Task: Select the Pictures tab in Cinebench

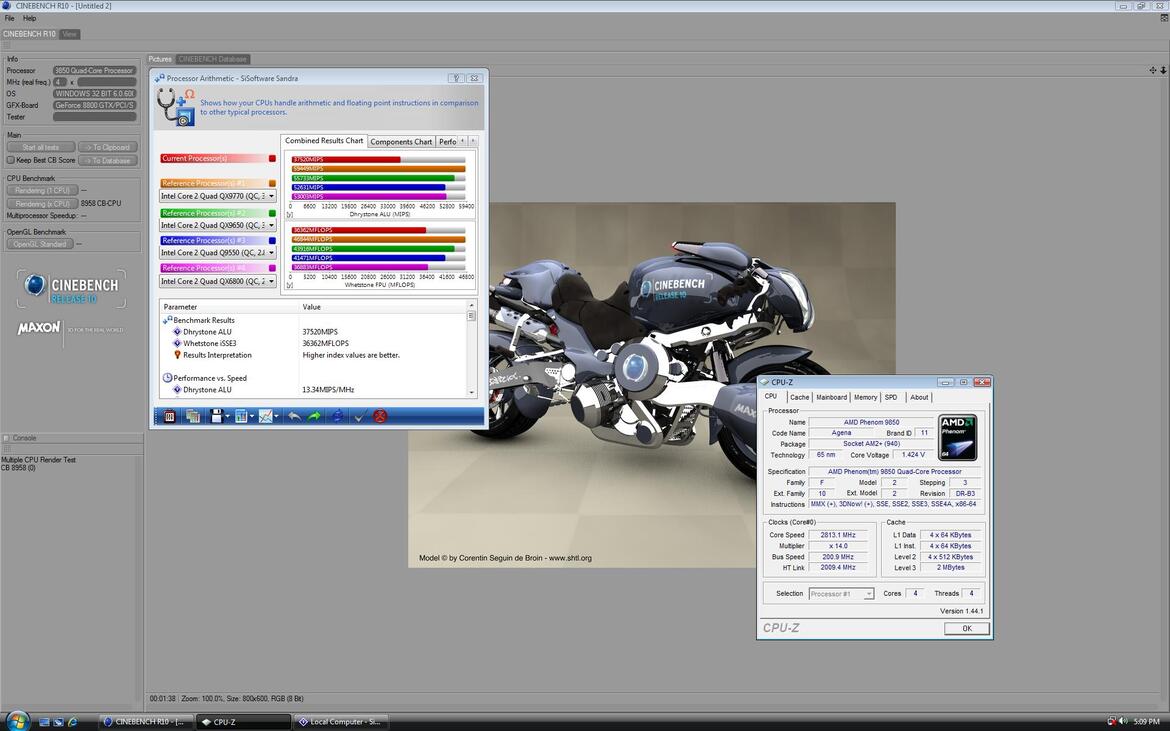Action: tap(160, 59)
